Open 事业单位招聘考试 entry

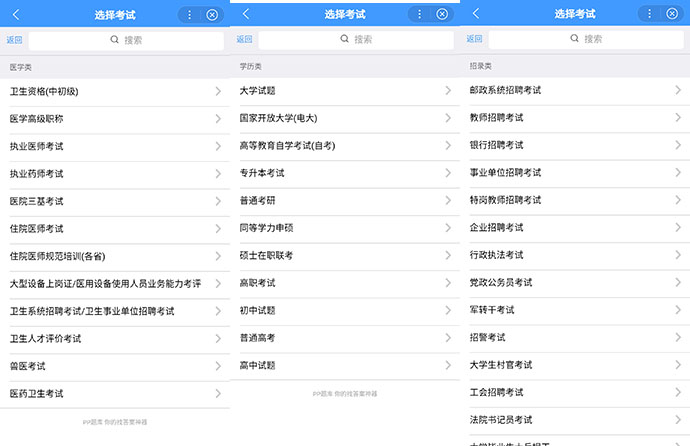coord(575,172)
